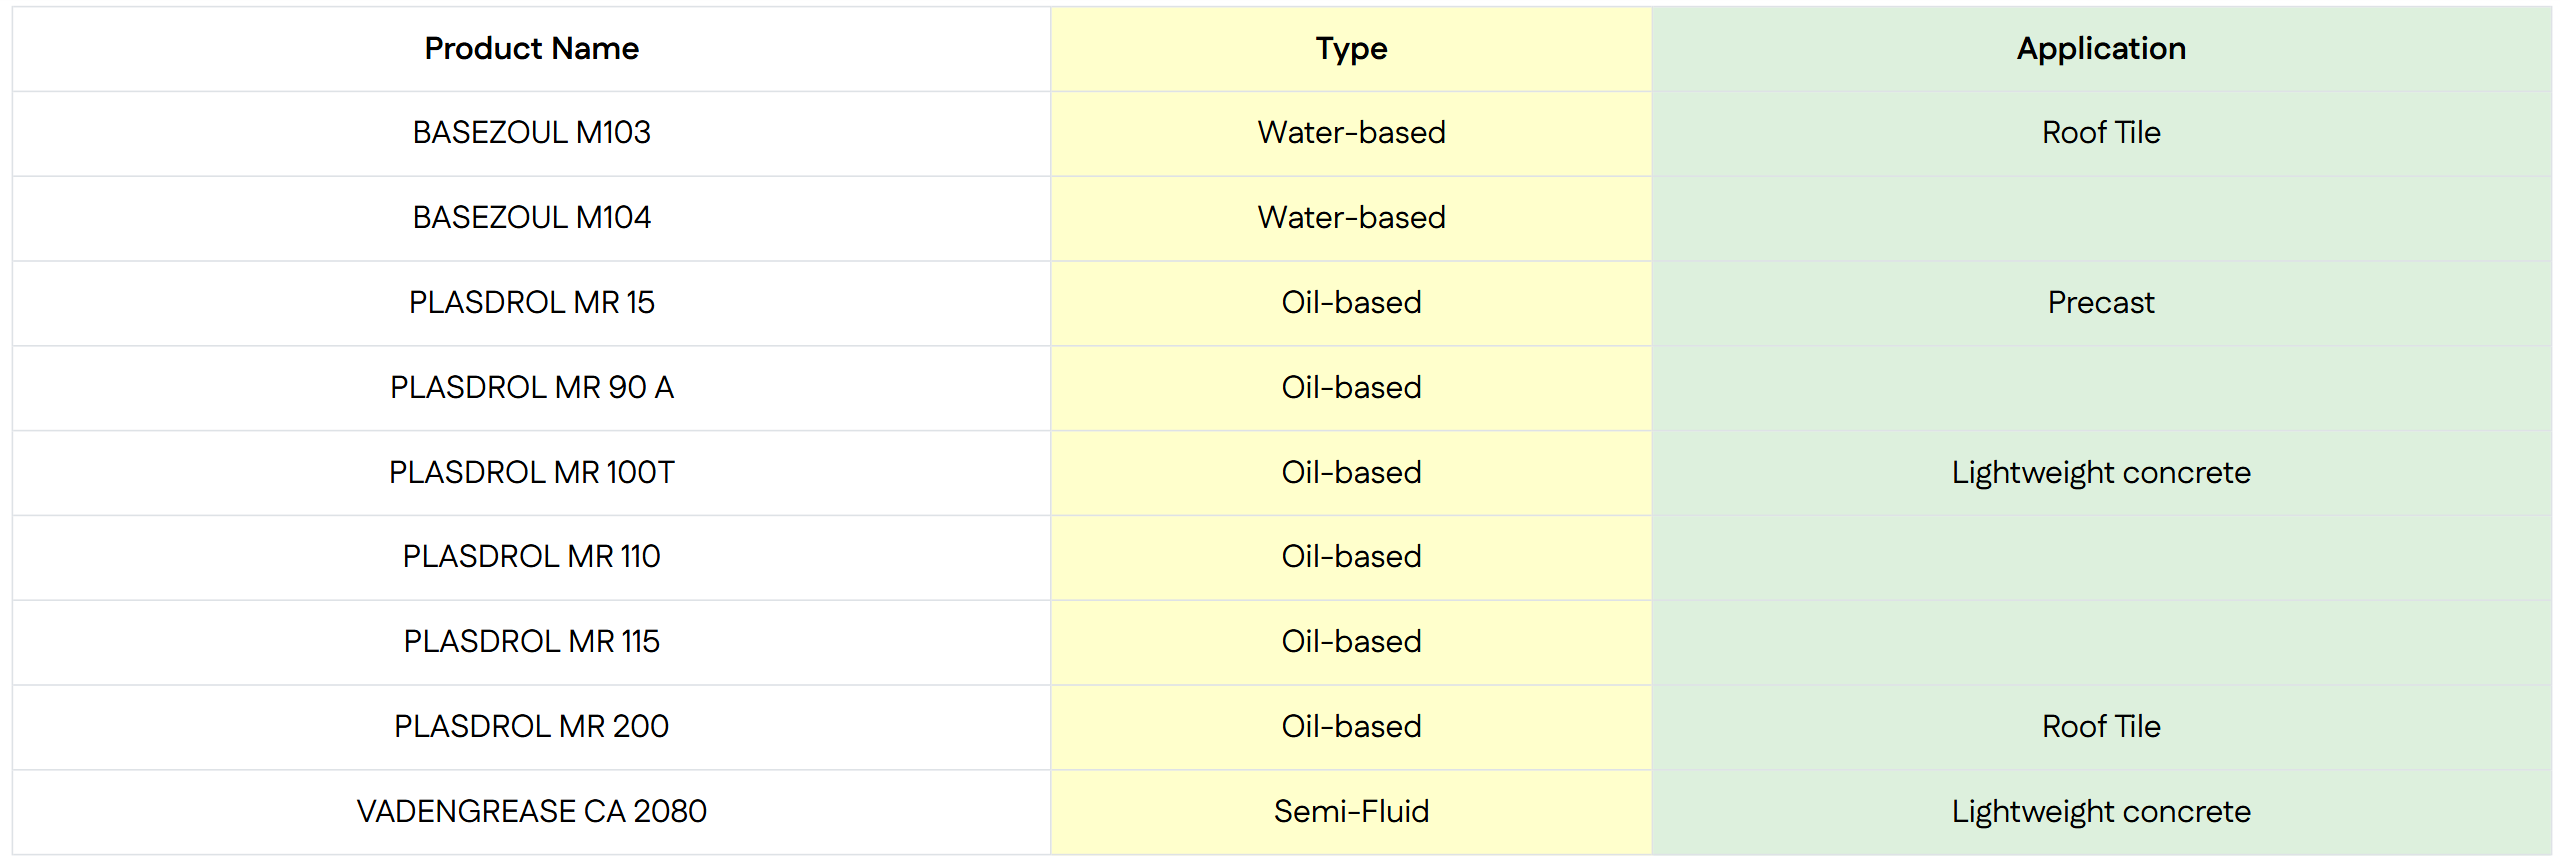Select the Semi-Fluid type cell

point(1351,811)
